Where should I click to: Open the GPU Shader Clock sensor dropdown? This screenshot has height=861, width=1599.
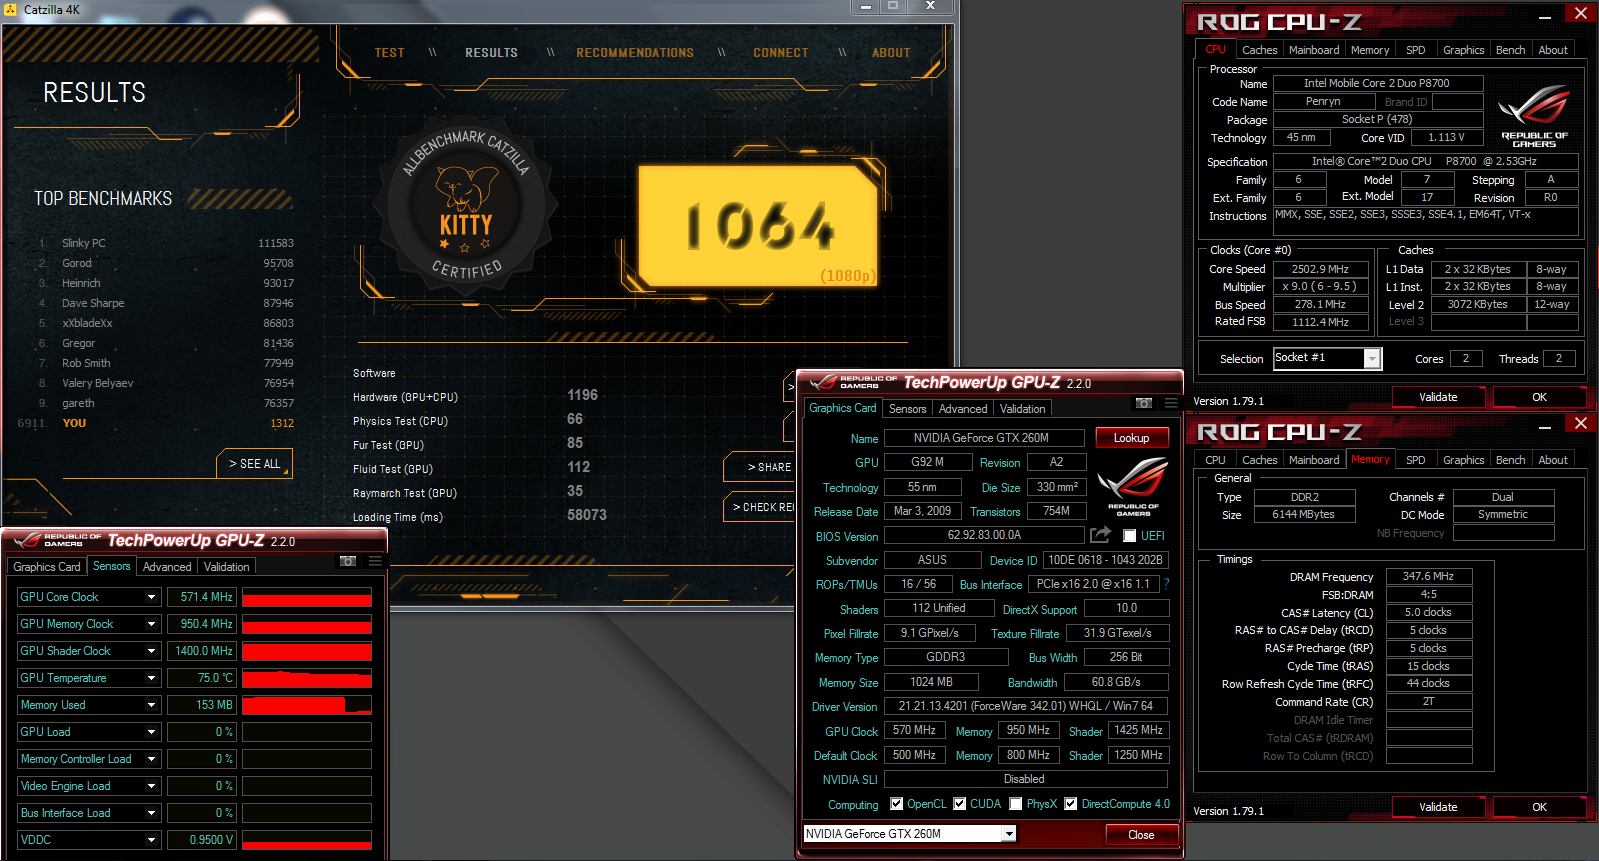pos(152,651)
